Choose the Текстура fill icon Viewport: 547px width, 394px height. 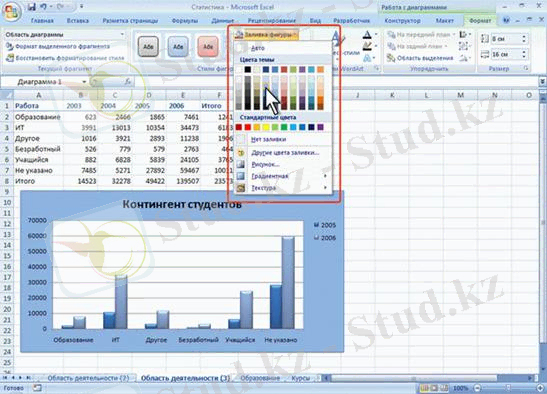coord(241,188)
